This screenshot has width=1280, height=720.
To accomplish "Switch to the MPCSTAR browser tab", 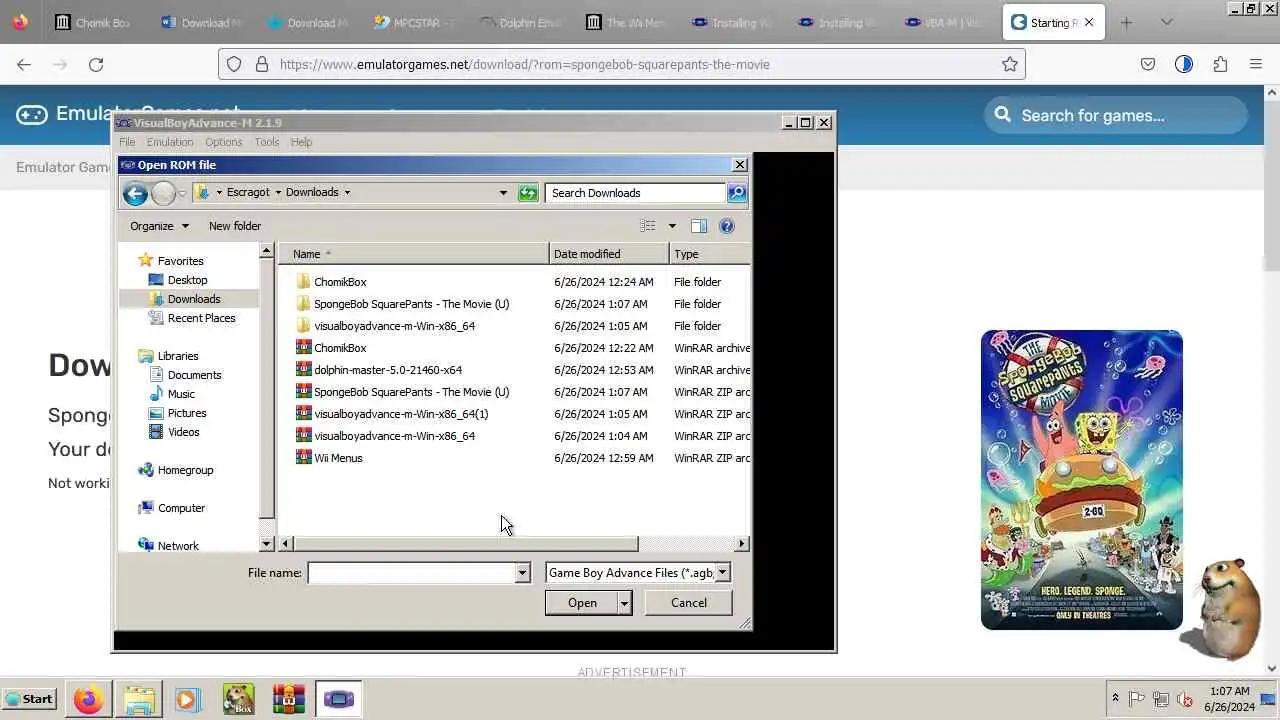I will (x=412, y=22).
